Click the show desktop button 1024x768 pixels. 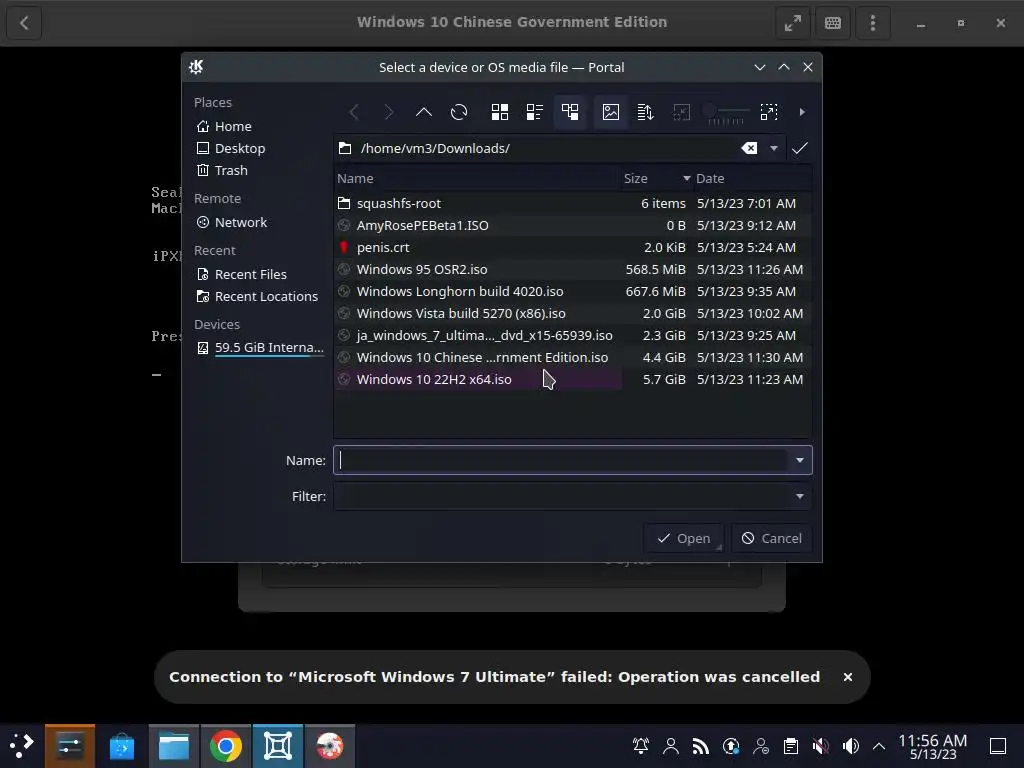[998, 746]
